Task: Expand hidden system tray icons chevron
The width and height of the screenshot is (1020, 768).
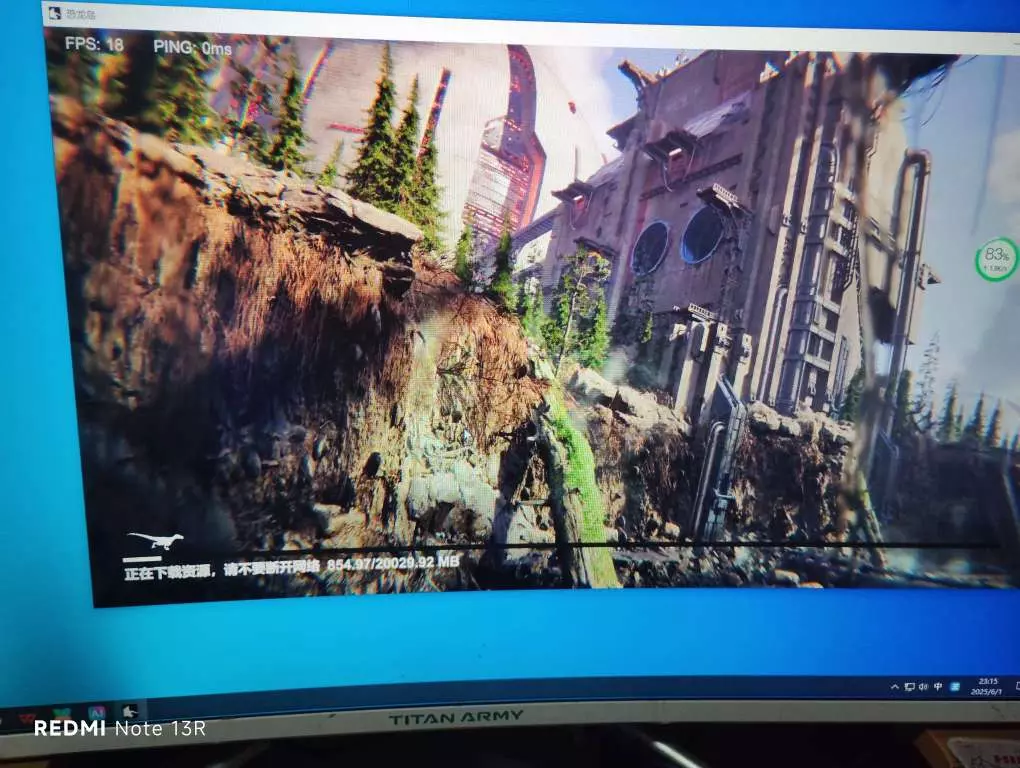Action: coord(895,687)
